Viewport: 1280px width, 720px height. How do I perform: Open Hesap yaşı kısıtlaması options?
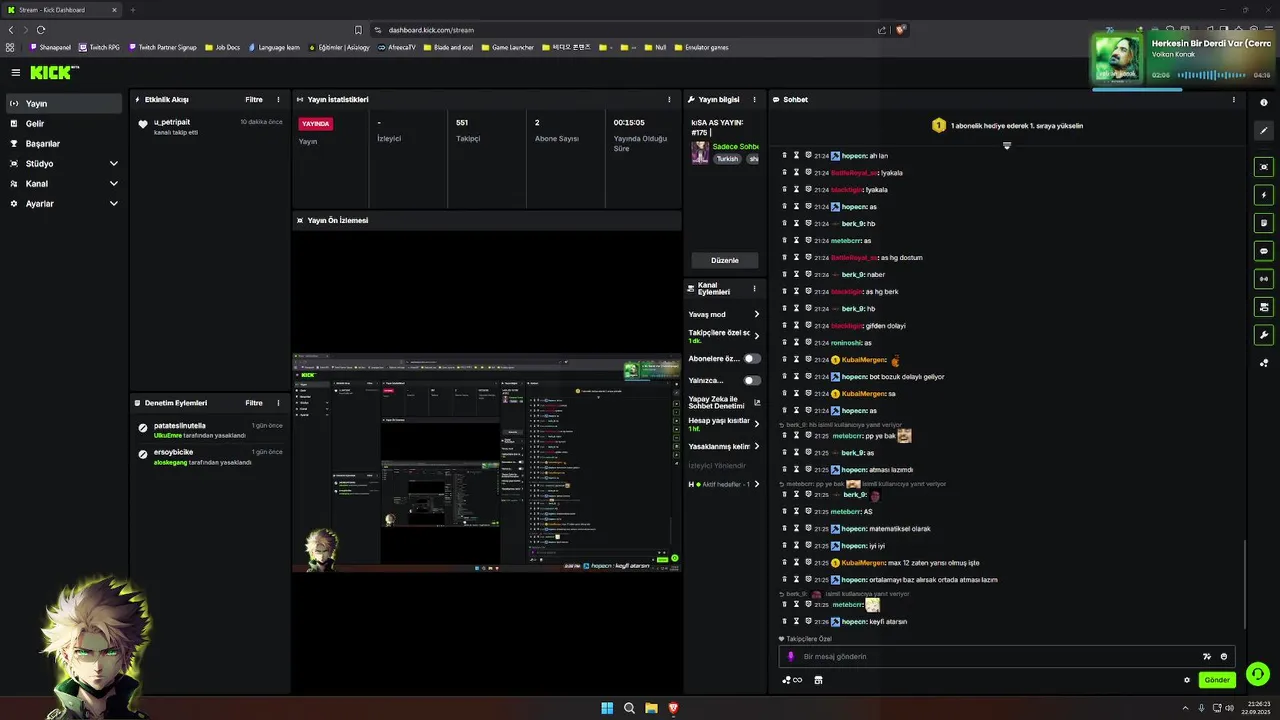pos(724,424)
